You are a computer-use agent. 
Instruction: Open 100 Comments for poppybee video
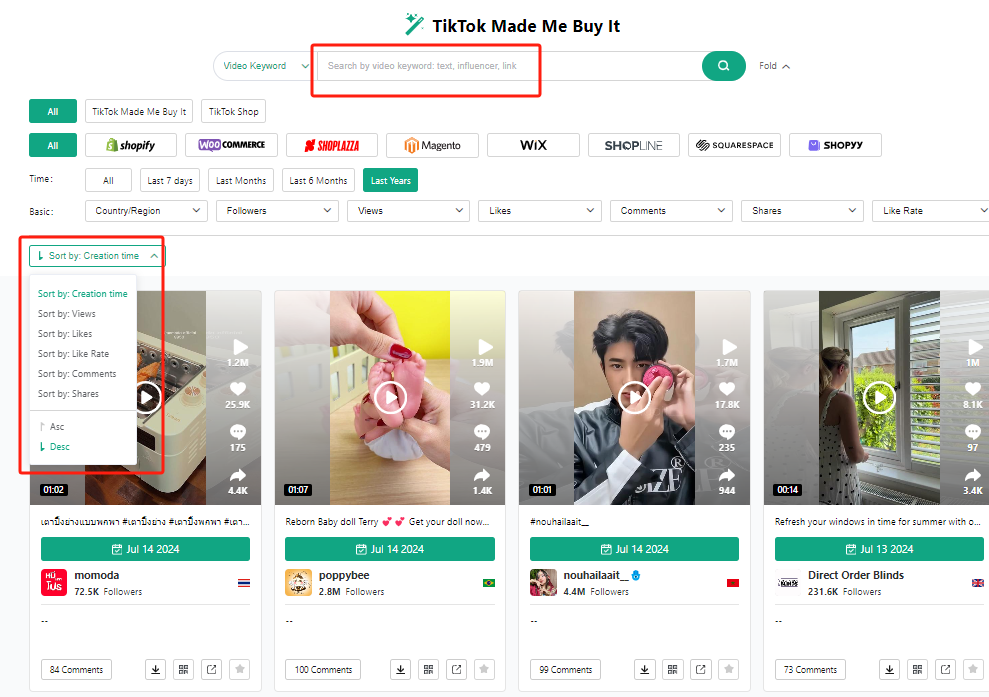[x=323, y=669]
